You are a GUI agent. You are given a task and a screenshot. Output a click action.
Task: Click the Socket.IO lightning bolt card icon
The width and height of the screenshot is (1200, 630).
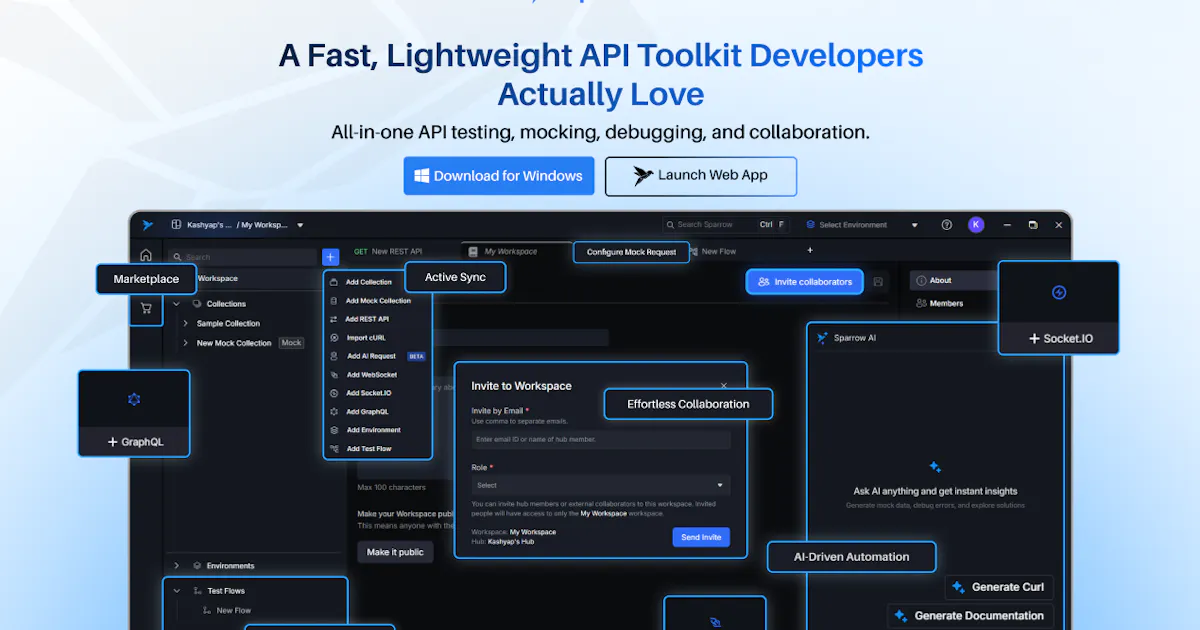[1059, 293]
